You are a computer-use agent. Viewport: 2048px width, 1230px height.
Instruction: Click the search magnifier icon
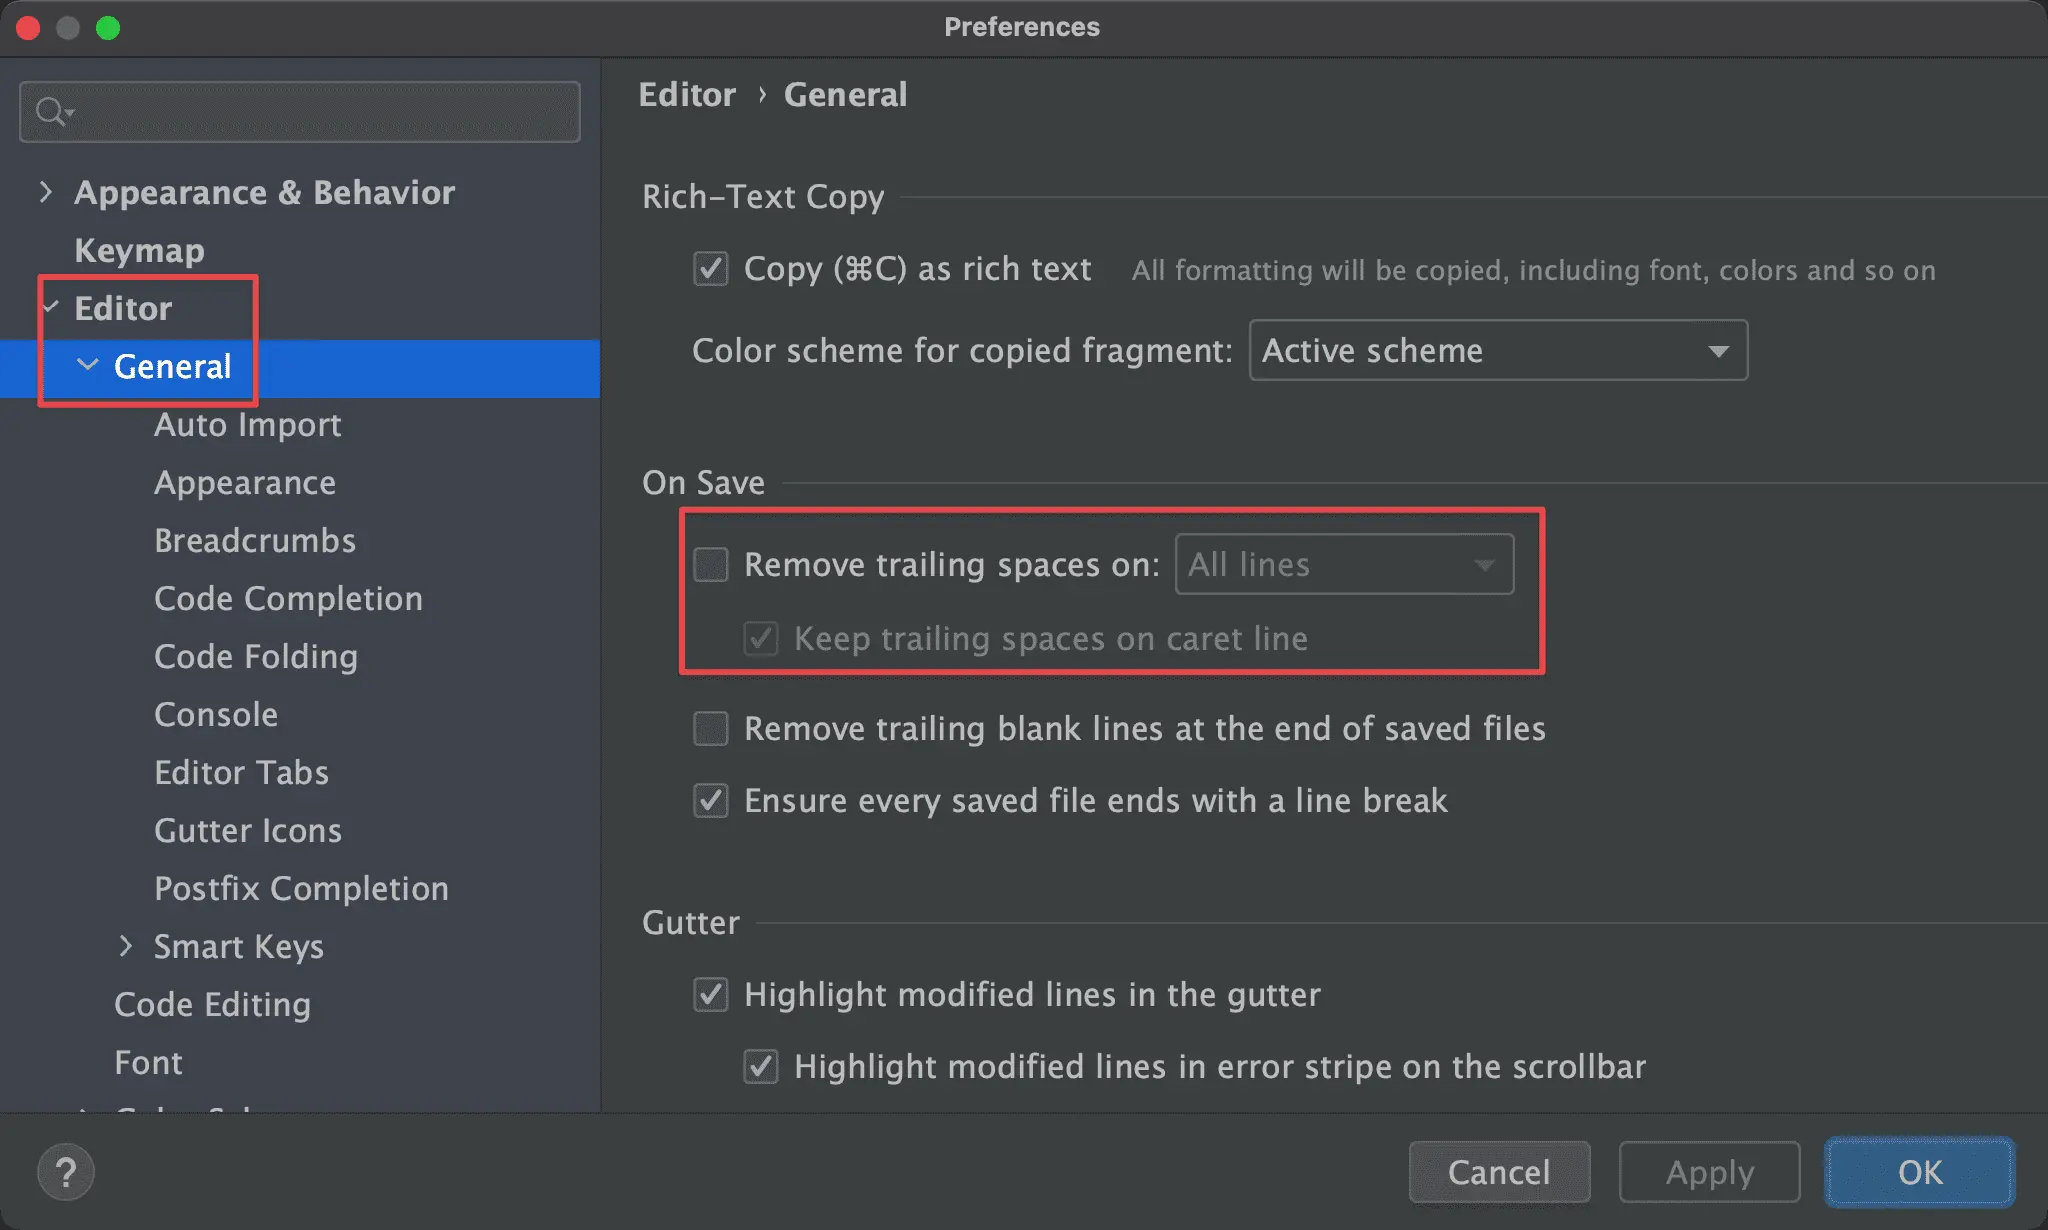pyautogui.click(x=50, y=111)
